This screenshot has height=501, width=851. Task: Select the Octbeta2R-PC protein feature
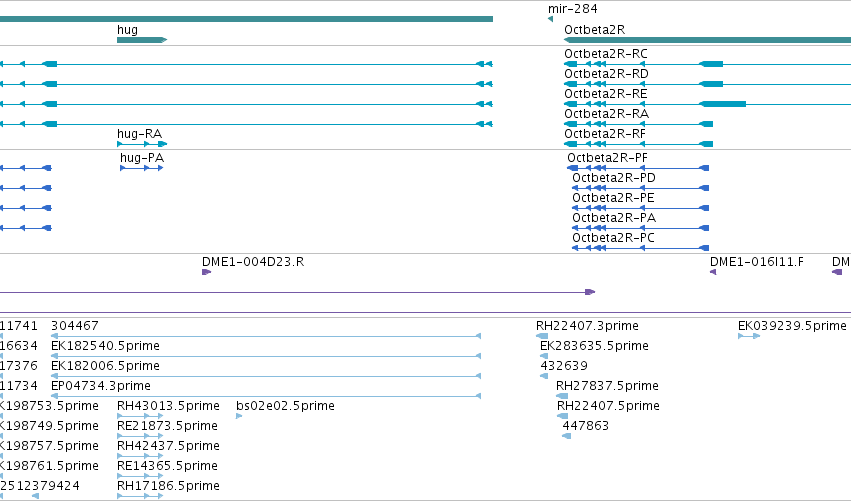point(640,248)
